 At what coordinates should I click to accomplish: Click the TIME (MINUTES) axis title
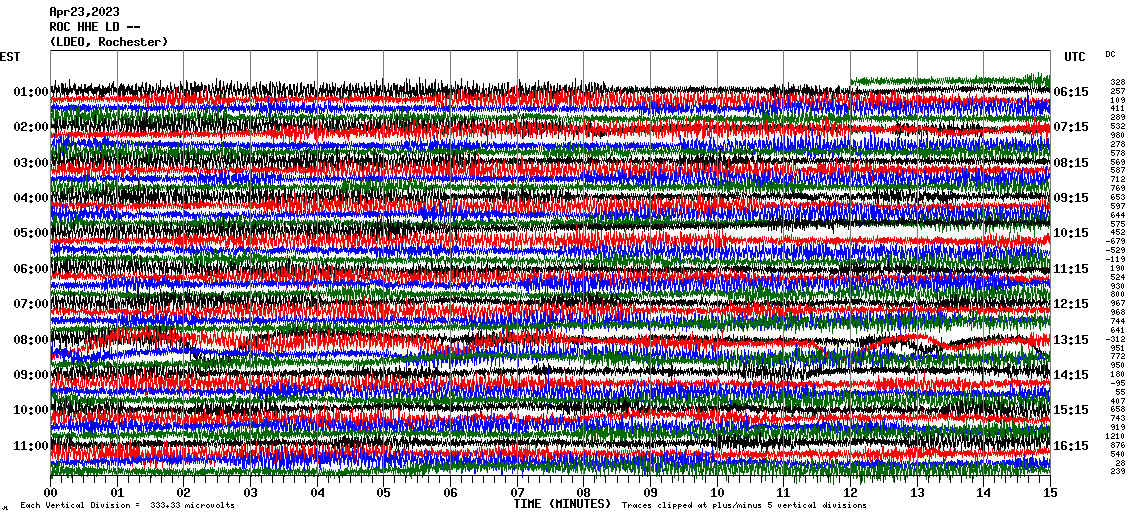pyautogui.click(x=561, y=504)
